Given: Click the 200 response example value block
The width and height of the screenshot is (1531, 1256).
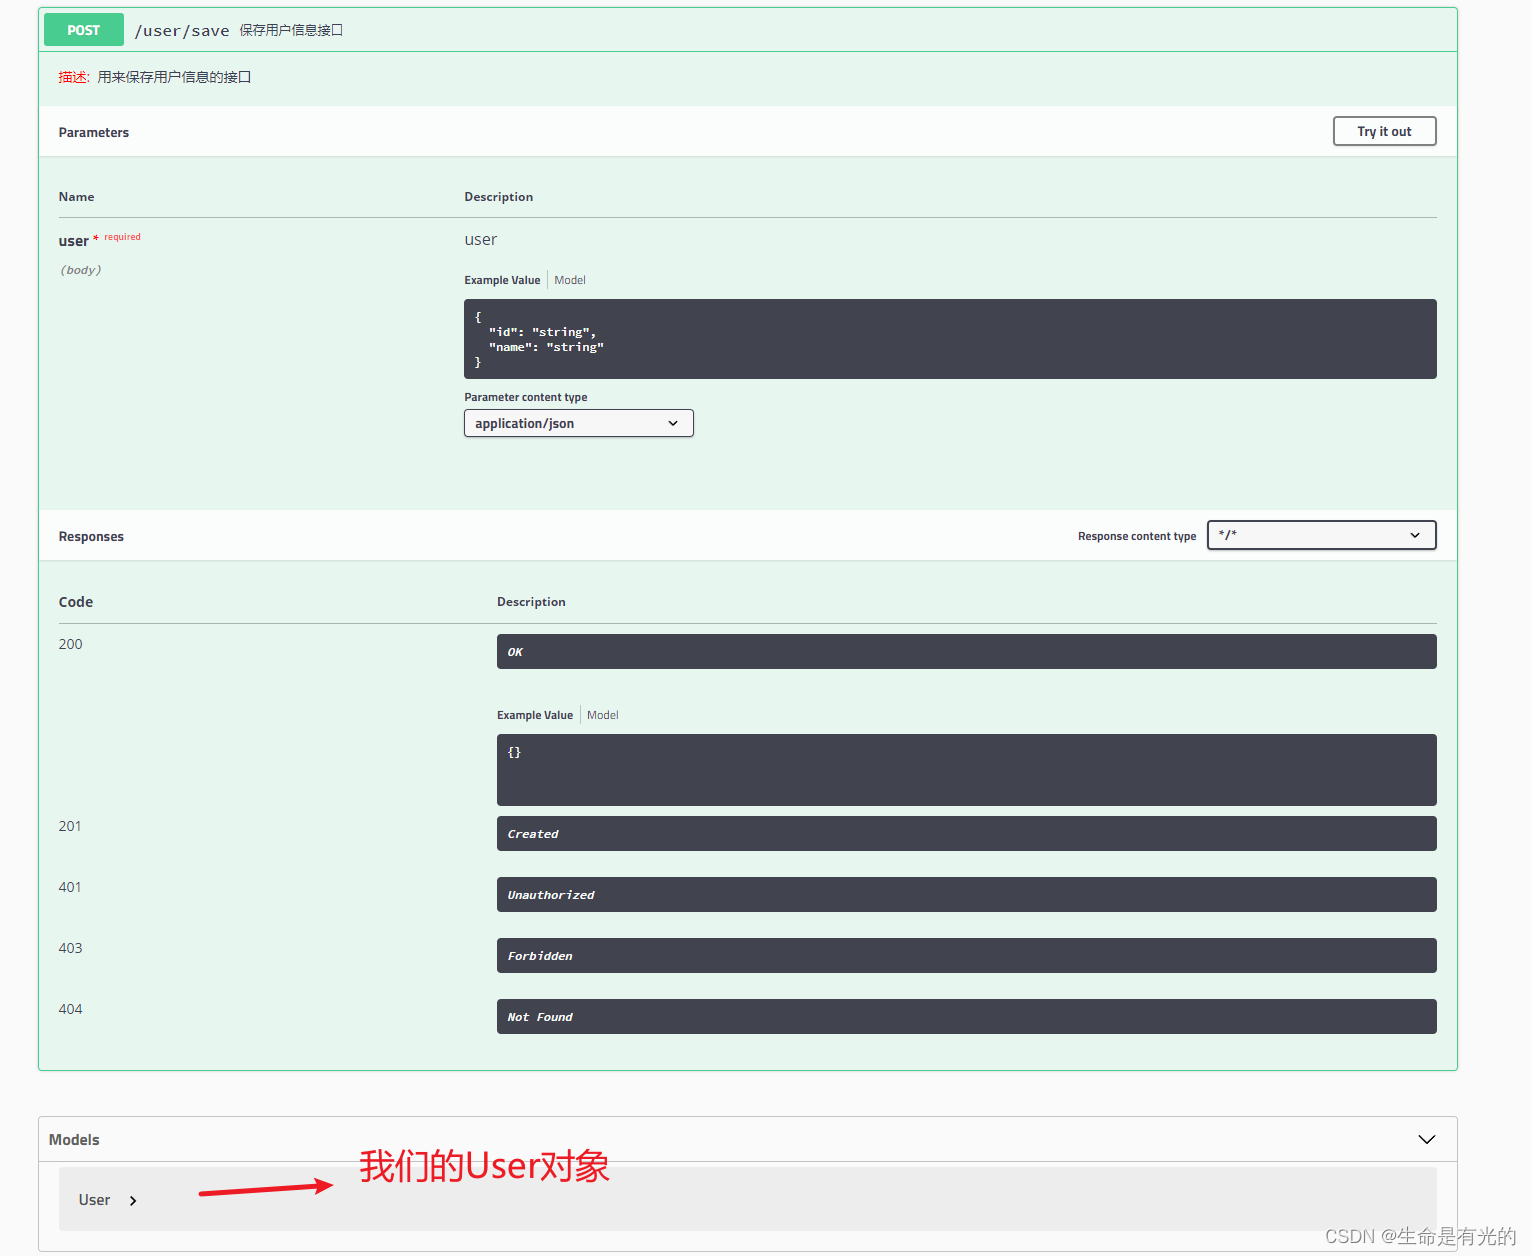Looking at the screenshot, I should click(966, 770).
